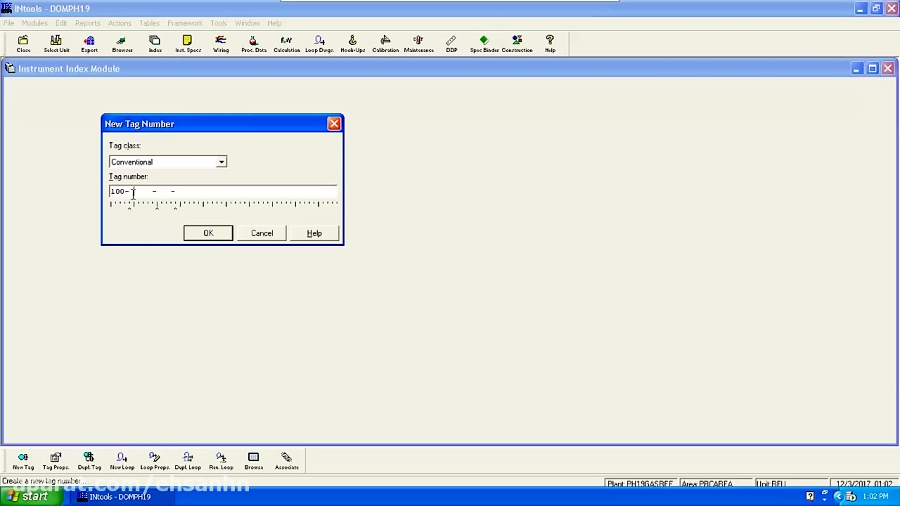Click the Help button in dialog
Screen dimensions: 900x506
point(314,233)
